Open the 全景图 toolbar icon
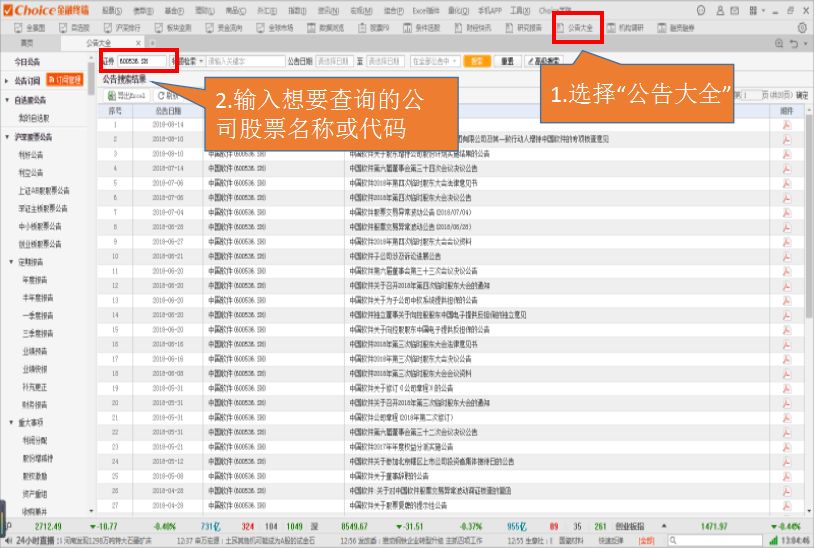Image resolution: width=815 pixels, height=549 pixels. [x=29, y=28]
